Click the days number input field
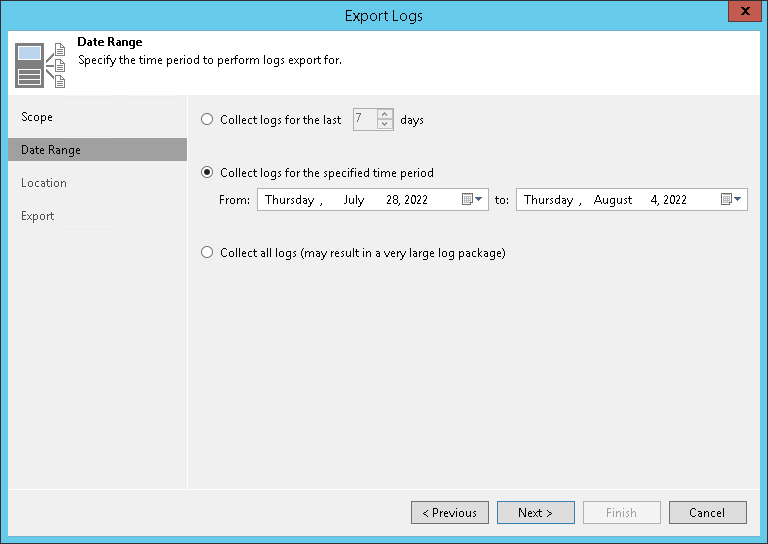 (x=364, y=120)
